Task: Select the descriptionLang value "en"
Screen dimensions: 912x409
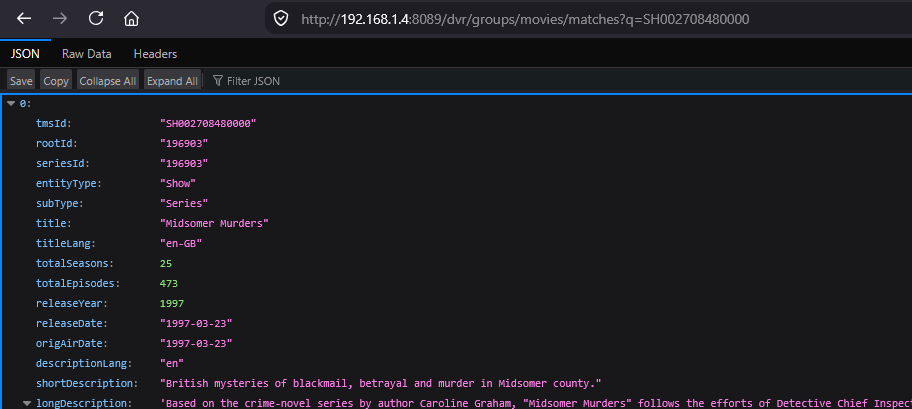Action: pyautogui.click(x=172, y=363)
